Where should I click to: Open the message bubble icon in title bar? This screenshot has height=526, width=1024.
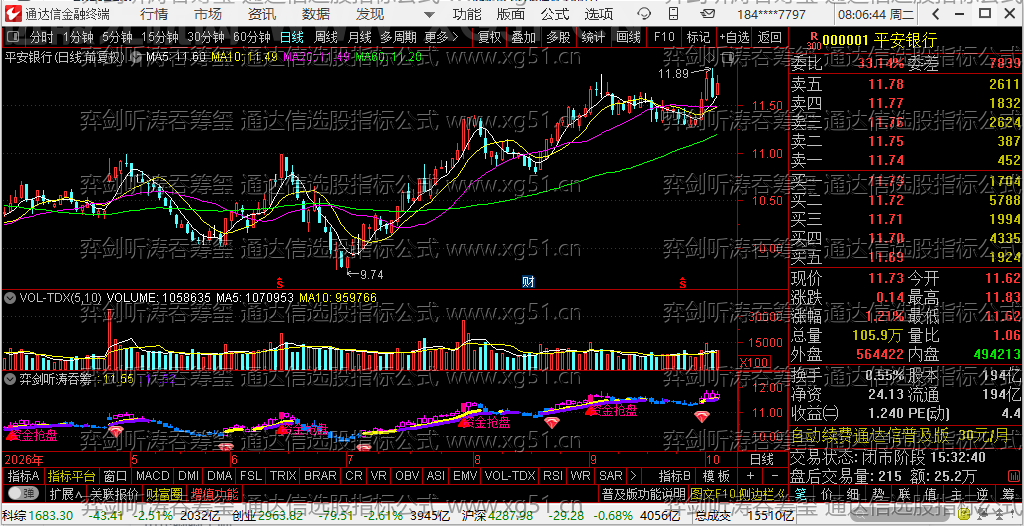(x=644, y=14)
